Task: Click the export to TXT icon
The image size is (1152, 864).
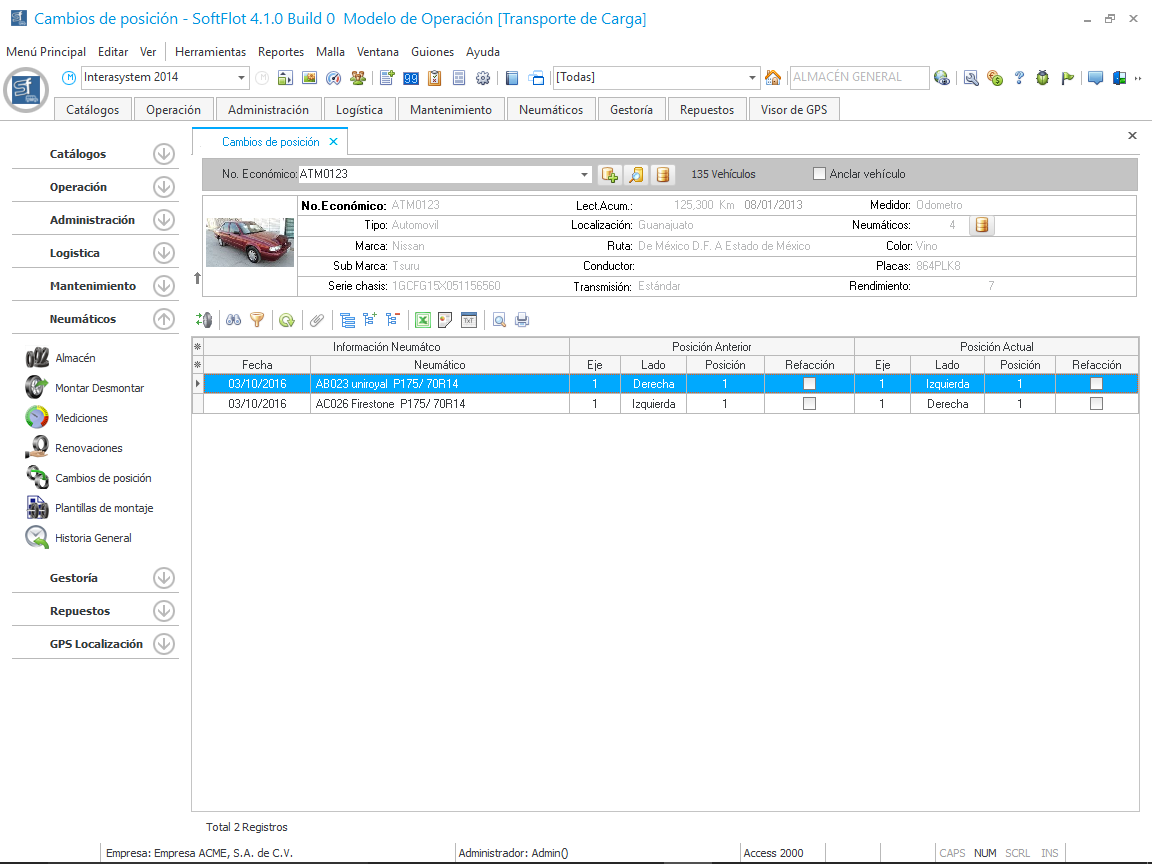Action: (x=467, y=320)
